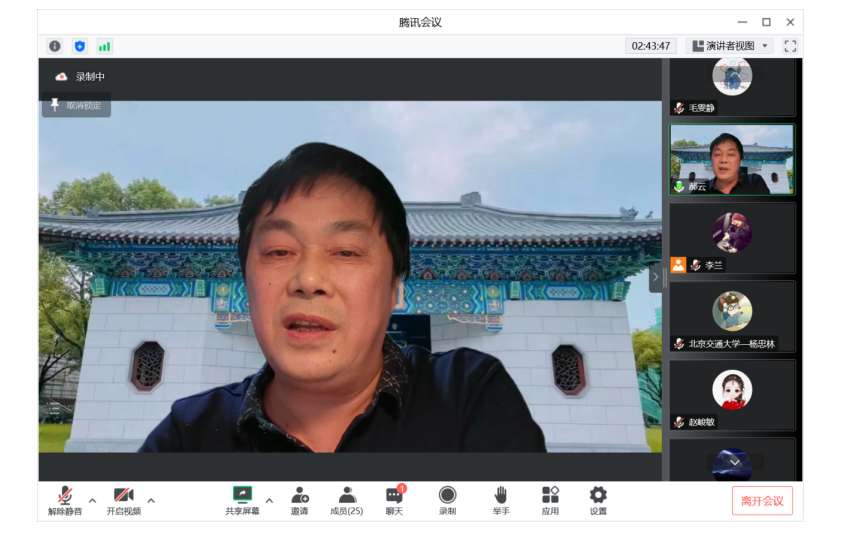This screenshot has width=865, height=533.
Task: Open meeting info icon in top bar
Action: [x=55, y=46]
